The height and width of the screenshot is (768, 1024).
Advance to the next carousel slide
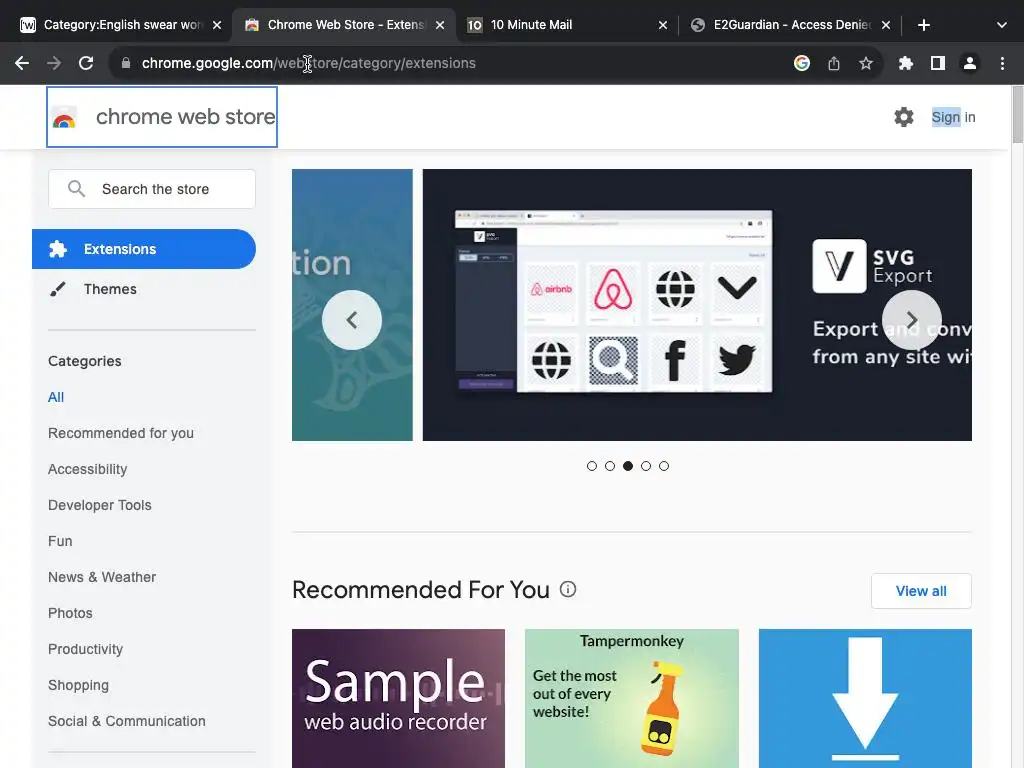coord(912,320)
